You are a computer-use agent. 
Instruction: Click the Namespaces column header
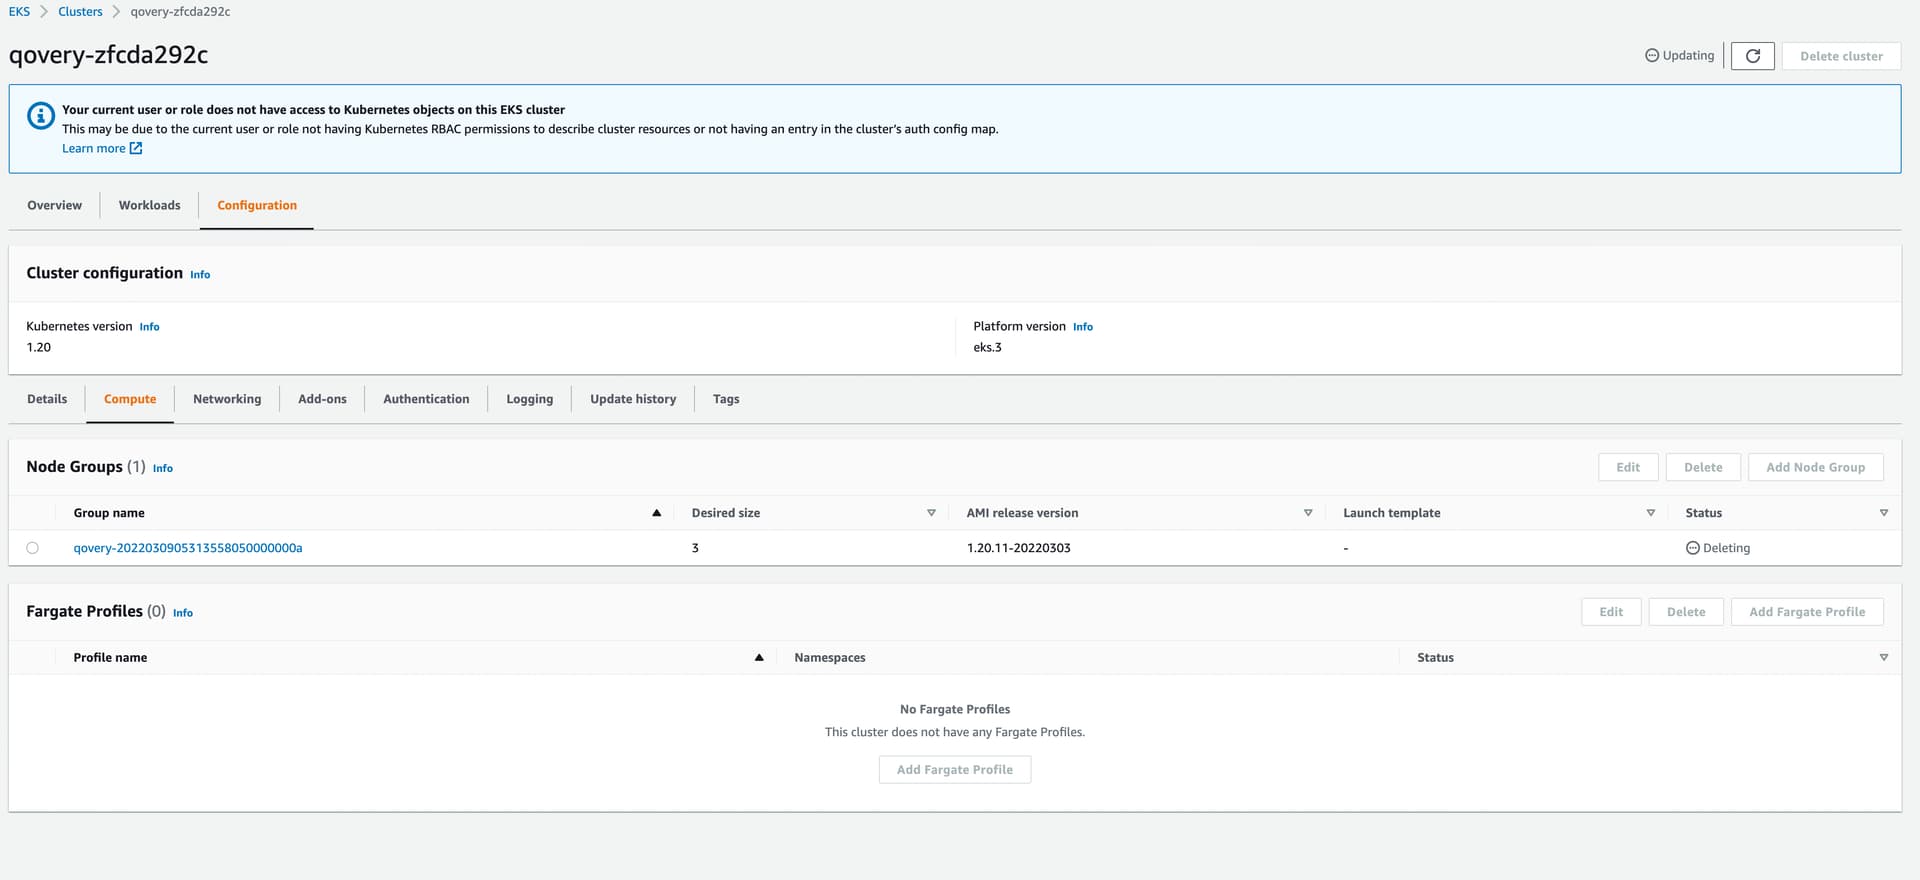point(830,658)
